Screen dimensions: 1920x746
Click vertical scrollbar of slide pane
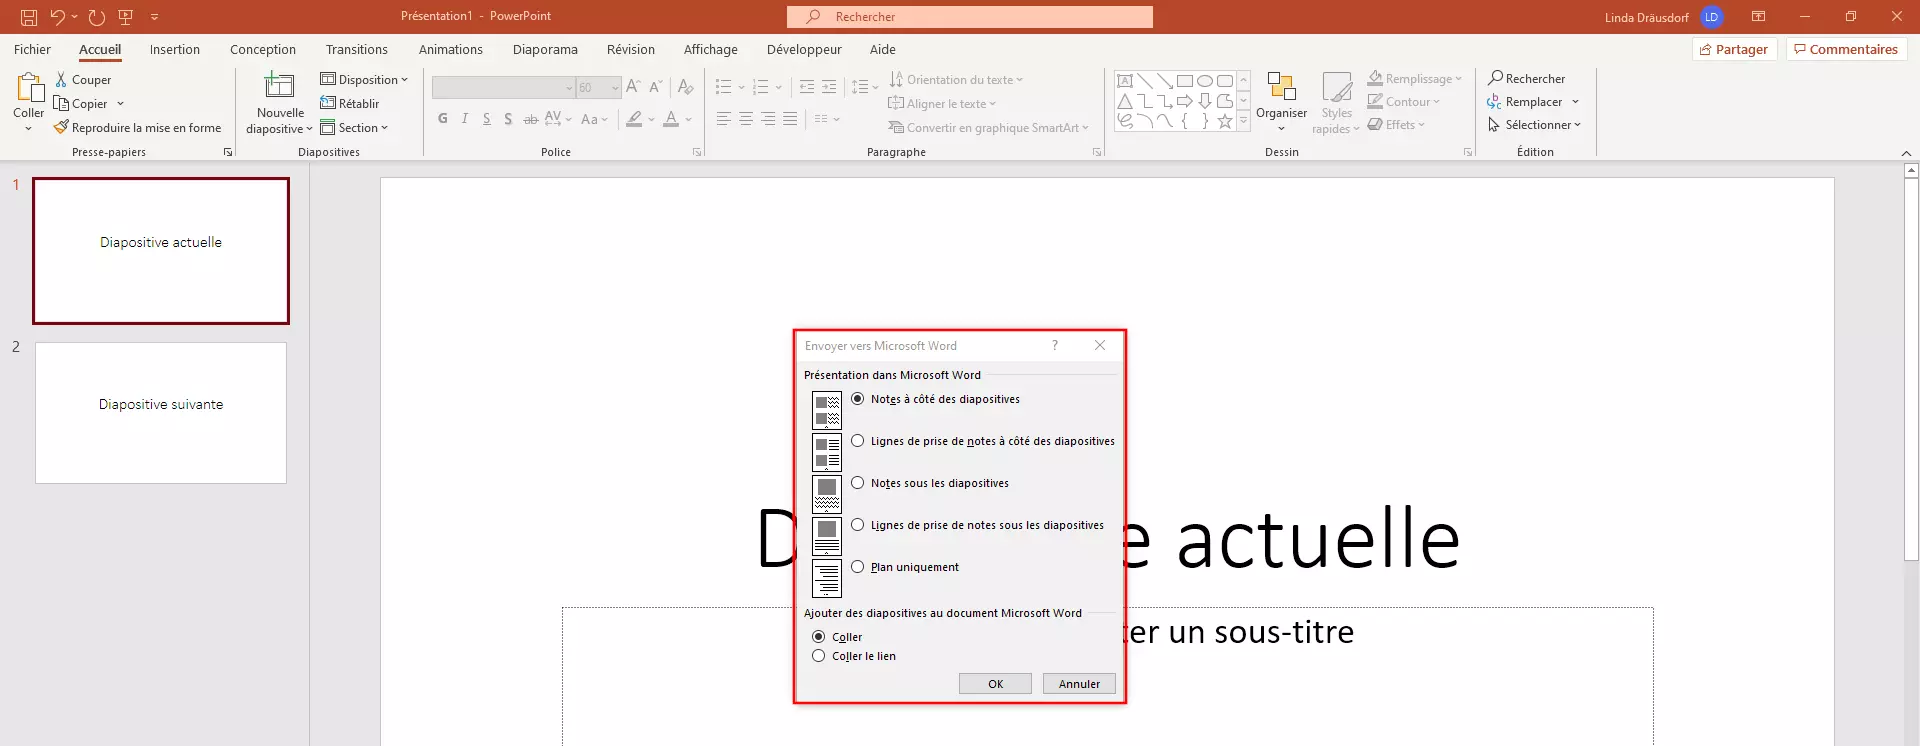1911,368
